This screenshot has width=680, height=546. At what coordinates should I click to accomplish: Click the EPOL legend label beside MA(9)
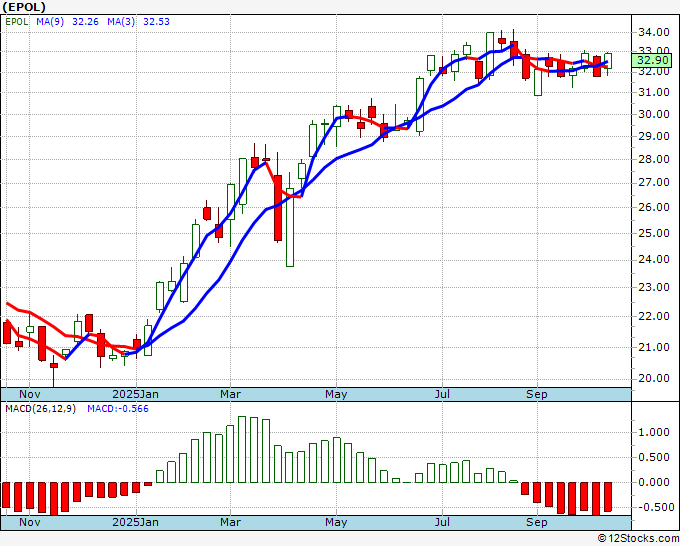point(18,21)
